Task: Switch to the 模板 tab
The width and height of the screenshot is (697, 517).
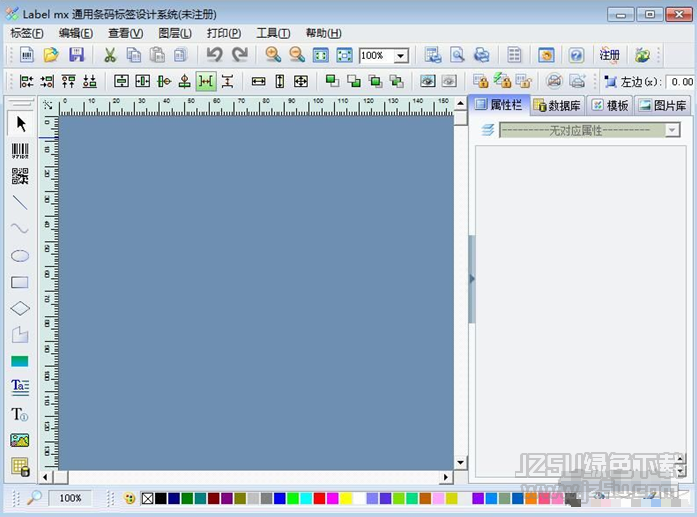Action: (610, 105)
